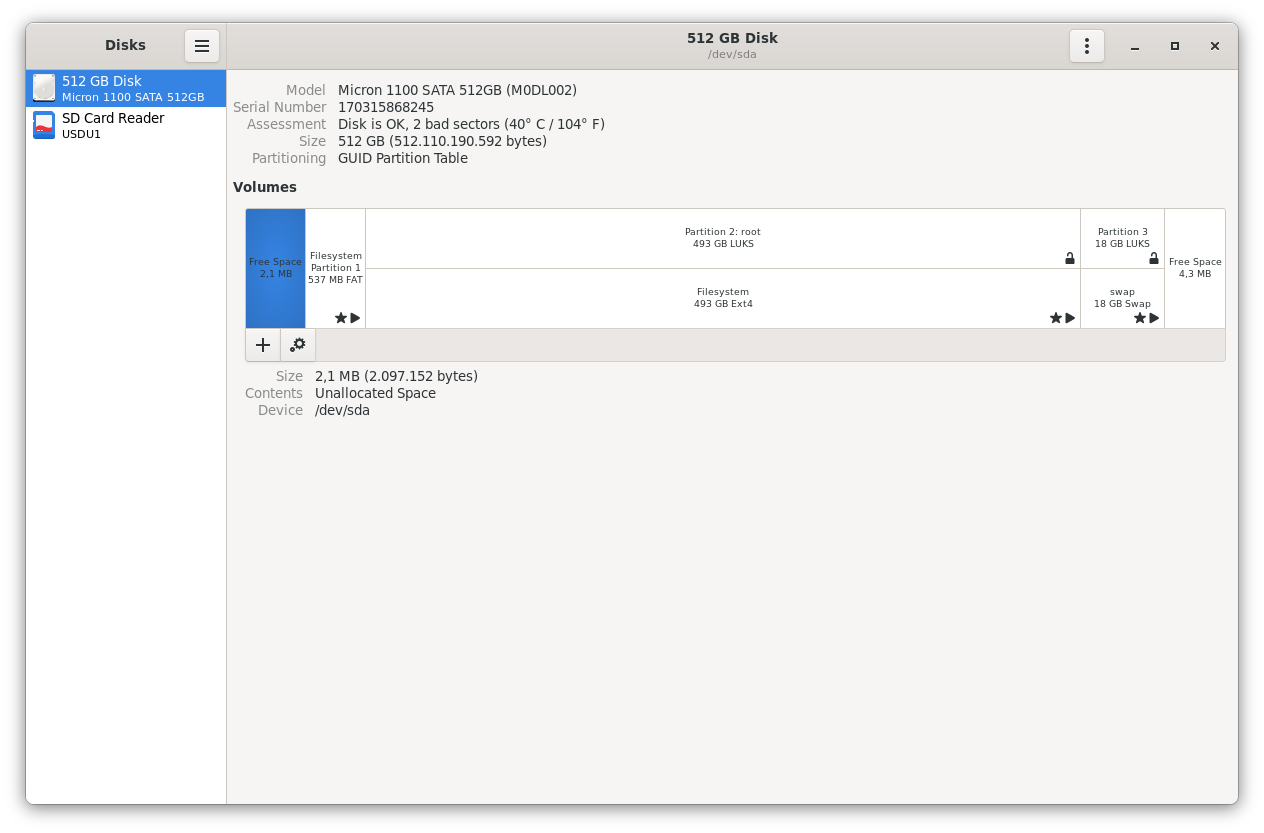The width and height of the screenshot is (1264, 833).
Task: Open the gear menu for partition options
Action: [x=297, y=344]
